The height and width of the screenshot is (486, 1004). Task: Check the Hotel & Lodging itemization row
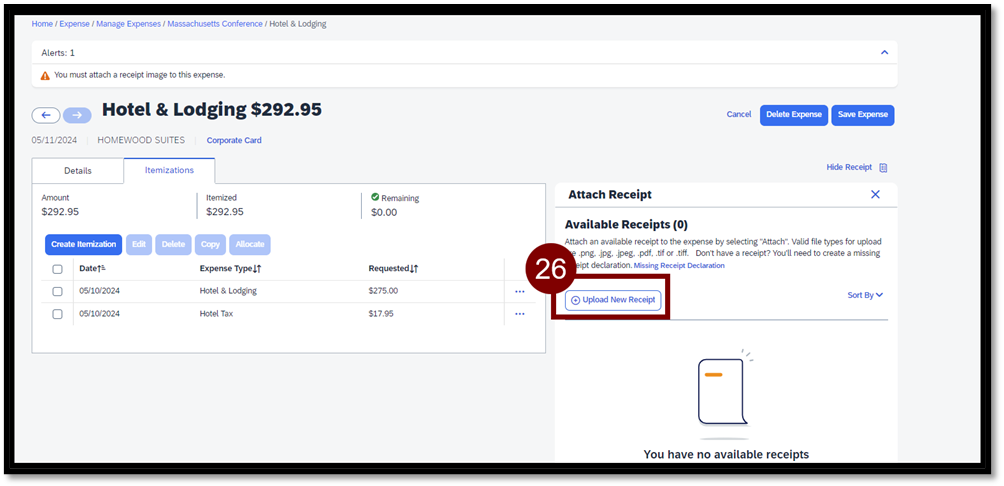pos(57,291)
